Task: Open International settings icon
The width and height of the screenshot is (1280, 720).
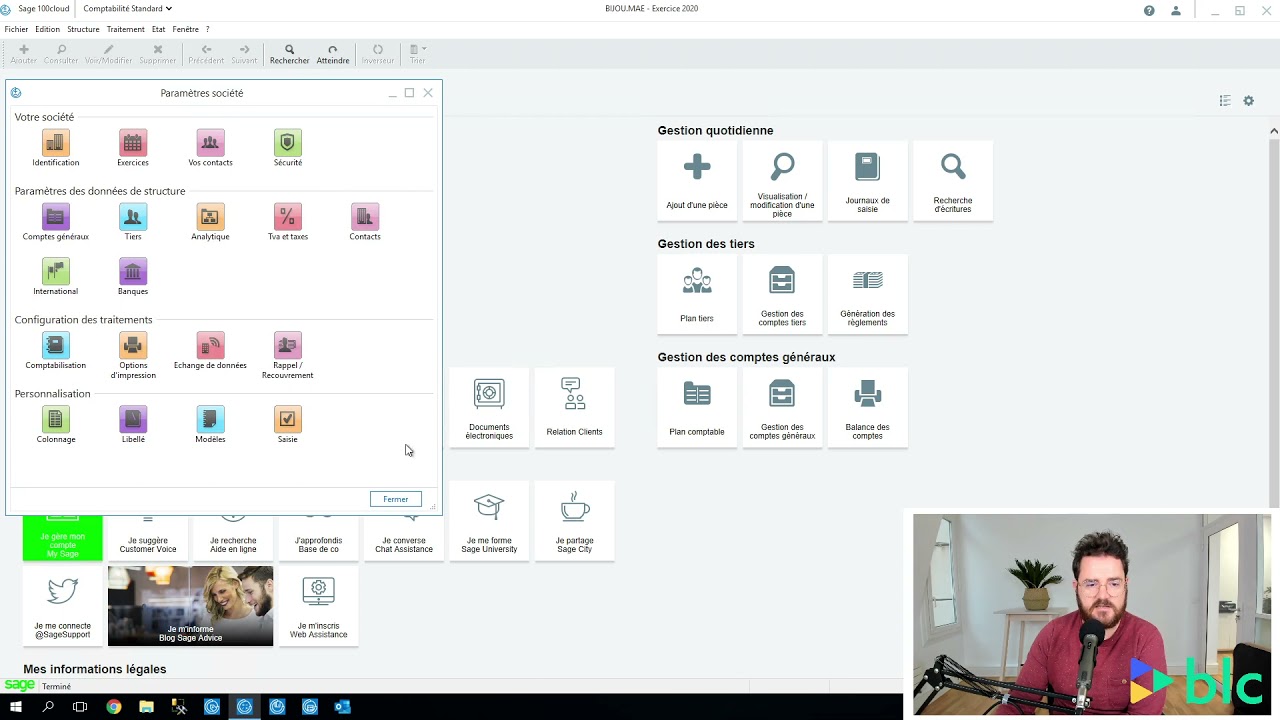Action: (56, 272)
